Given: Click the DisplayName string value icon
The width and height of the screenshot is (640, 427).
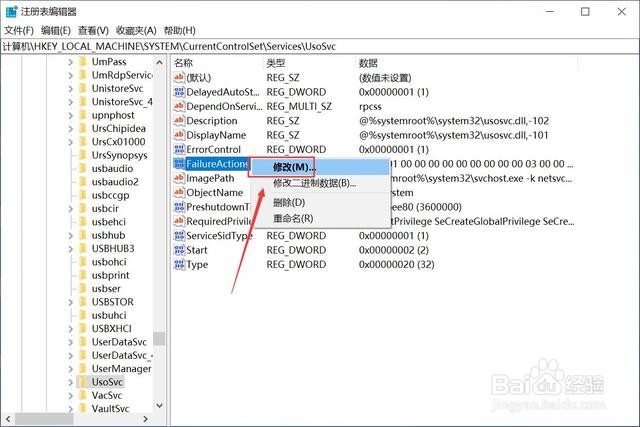Looking at the screenshot, I should (179, 135).
